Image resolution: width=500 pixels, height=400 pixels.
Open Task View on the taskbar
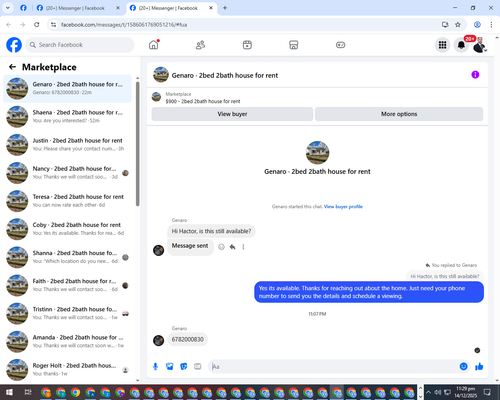(x=28, y=392)
